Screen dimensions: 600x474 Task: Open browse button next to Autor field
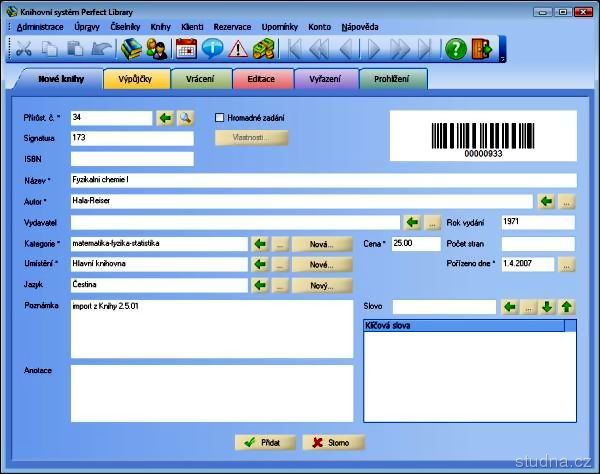pos(567,202)
